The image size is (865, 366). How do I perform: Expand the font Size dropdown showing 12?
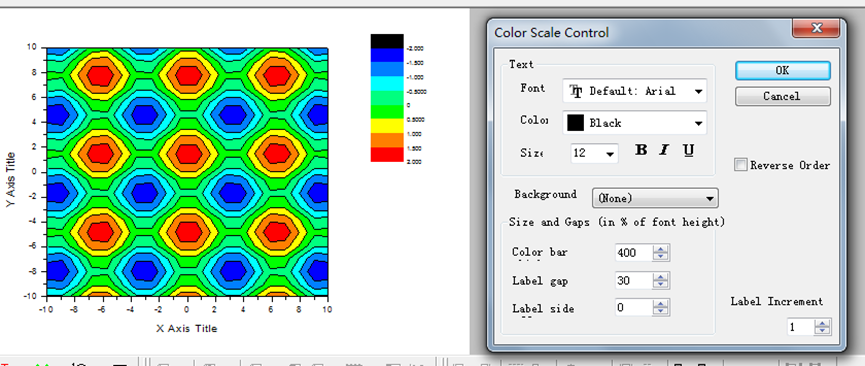tap(594, 153)
